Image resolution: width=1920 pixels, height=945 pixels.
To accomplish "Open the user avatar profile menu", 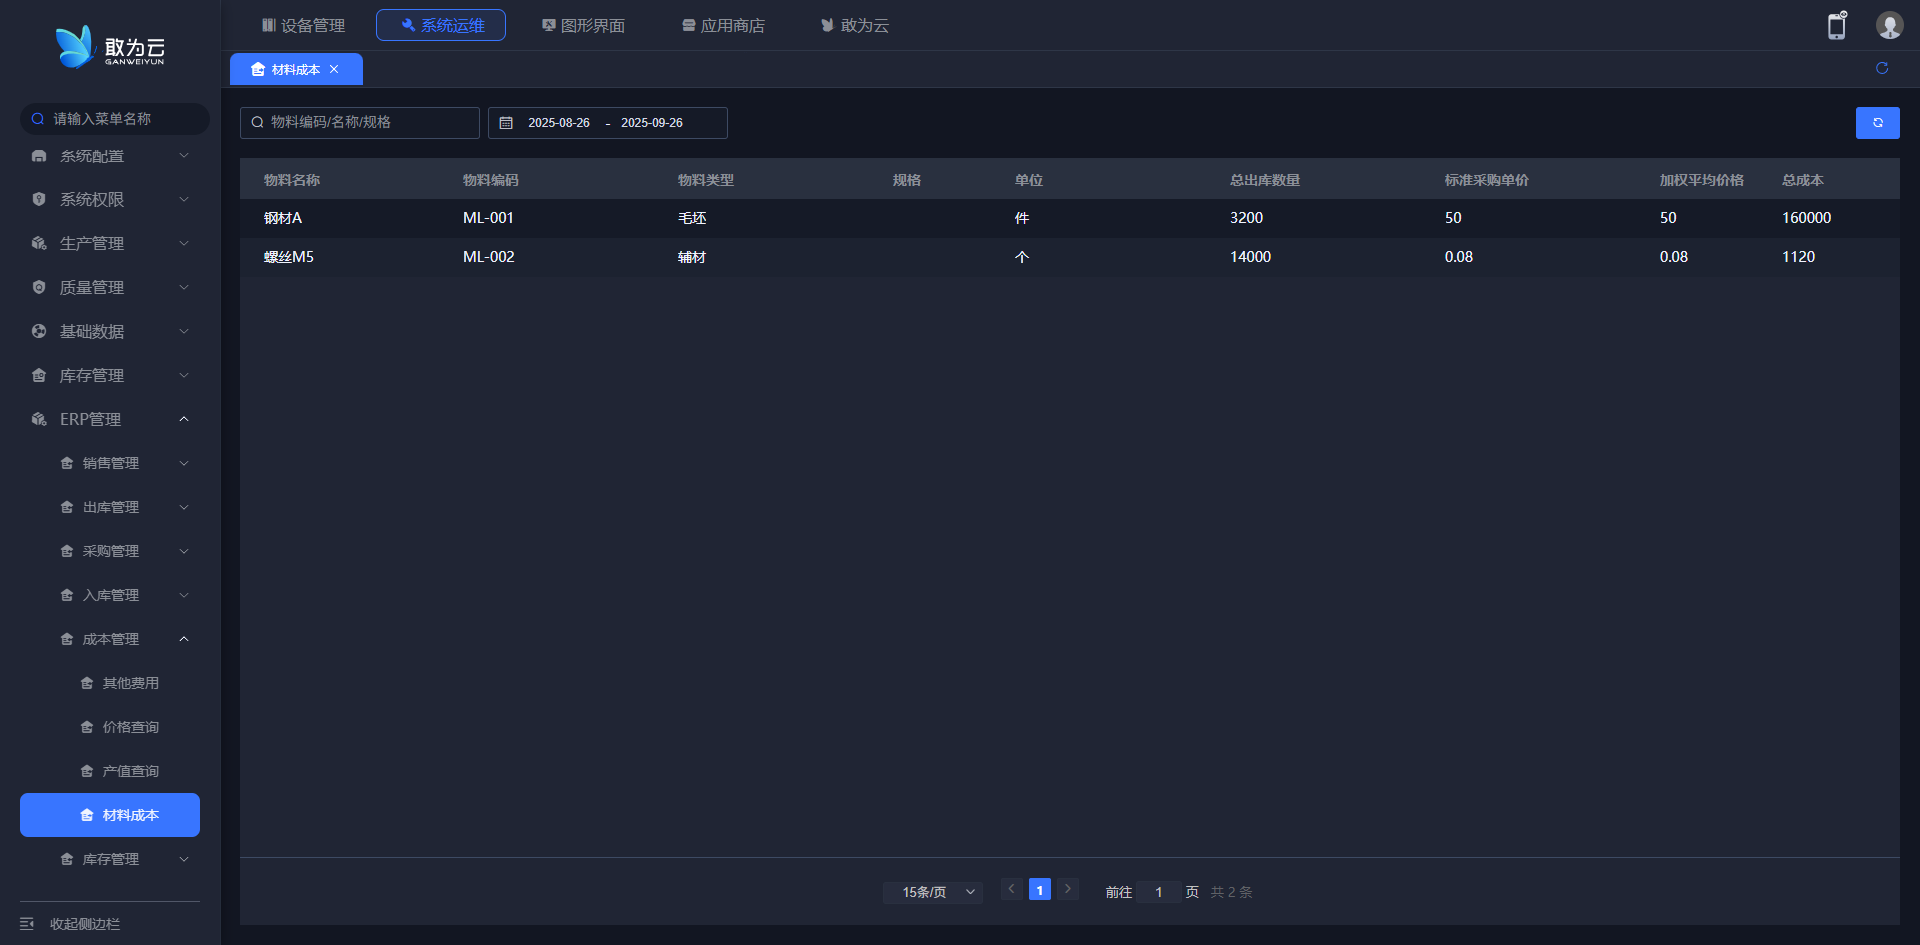I will pos(1889,25).
